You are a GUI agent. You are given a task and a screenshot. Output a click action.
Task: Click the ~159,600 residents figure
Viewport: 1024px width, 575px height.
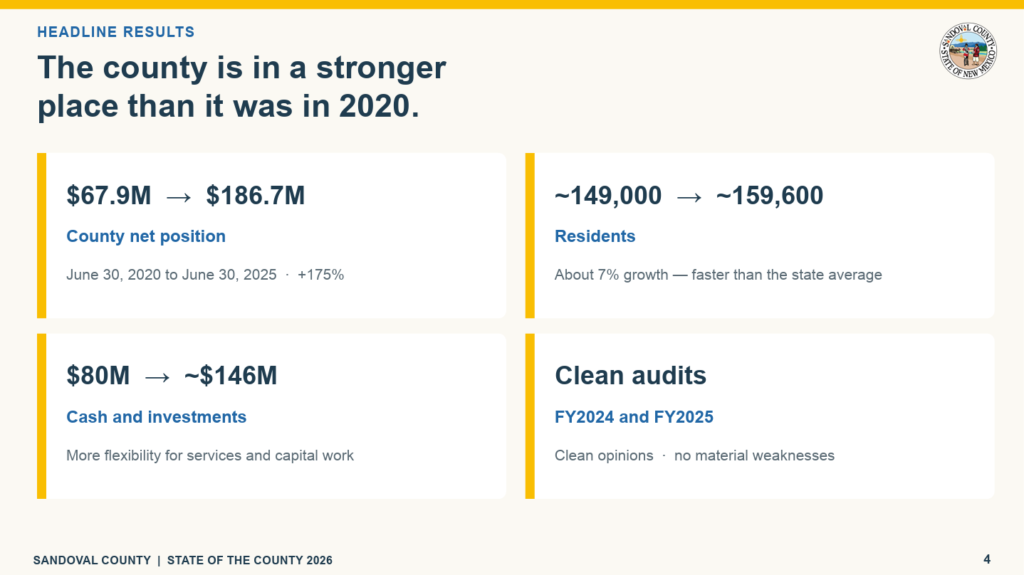pyautogui.click(x=769, y=195)
